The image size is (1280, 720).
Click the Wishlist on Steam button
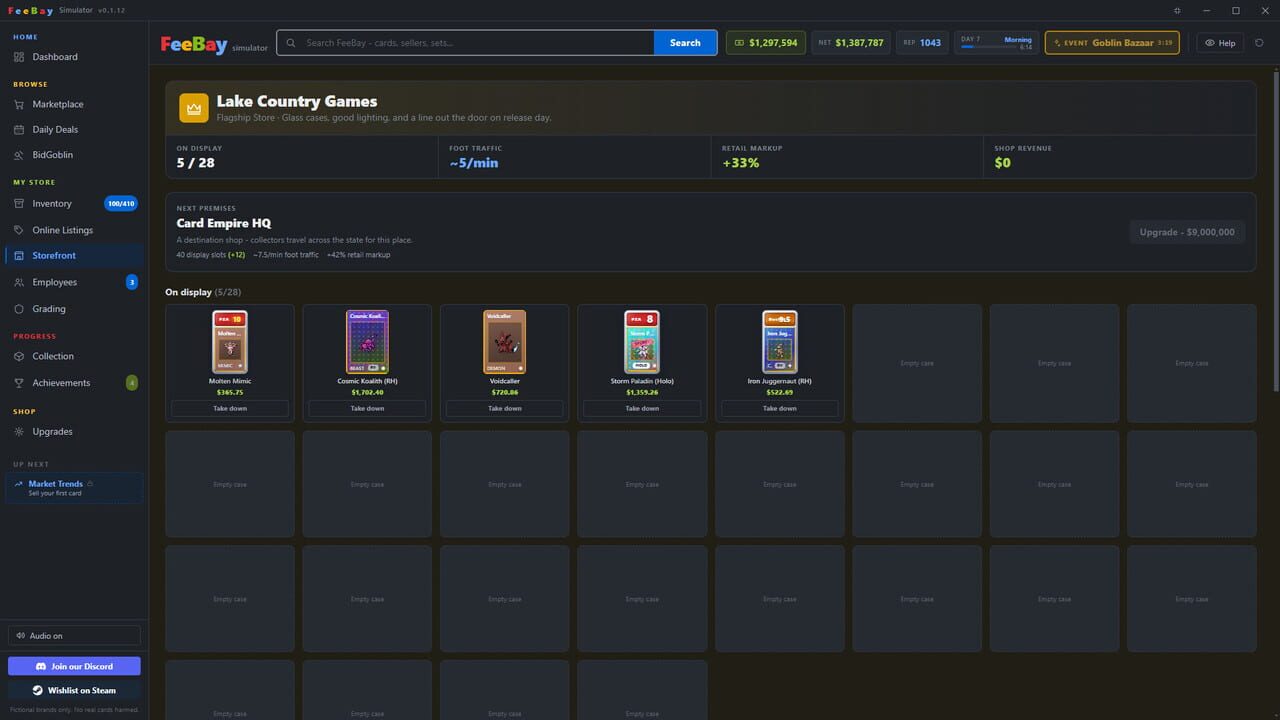(74, 690)
